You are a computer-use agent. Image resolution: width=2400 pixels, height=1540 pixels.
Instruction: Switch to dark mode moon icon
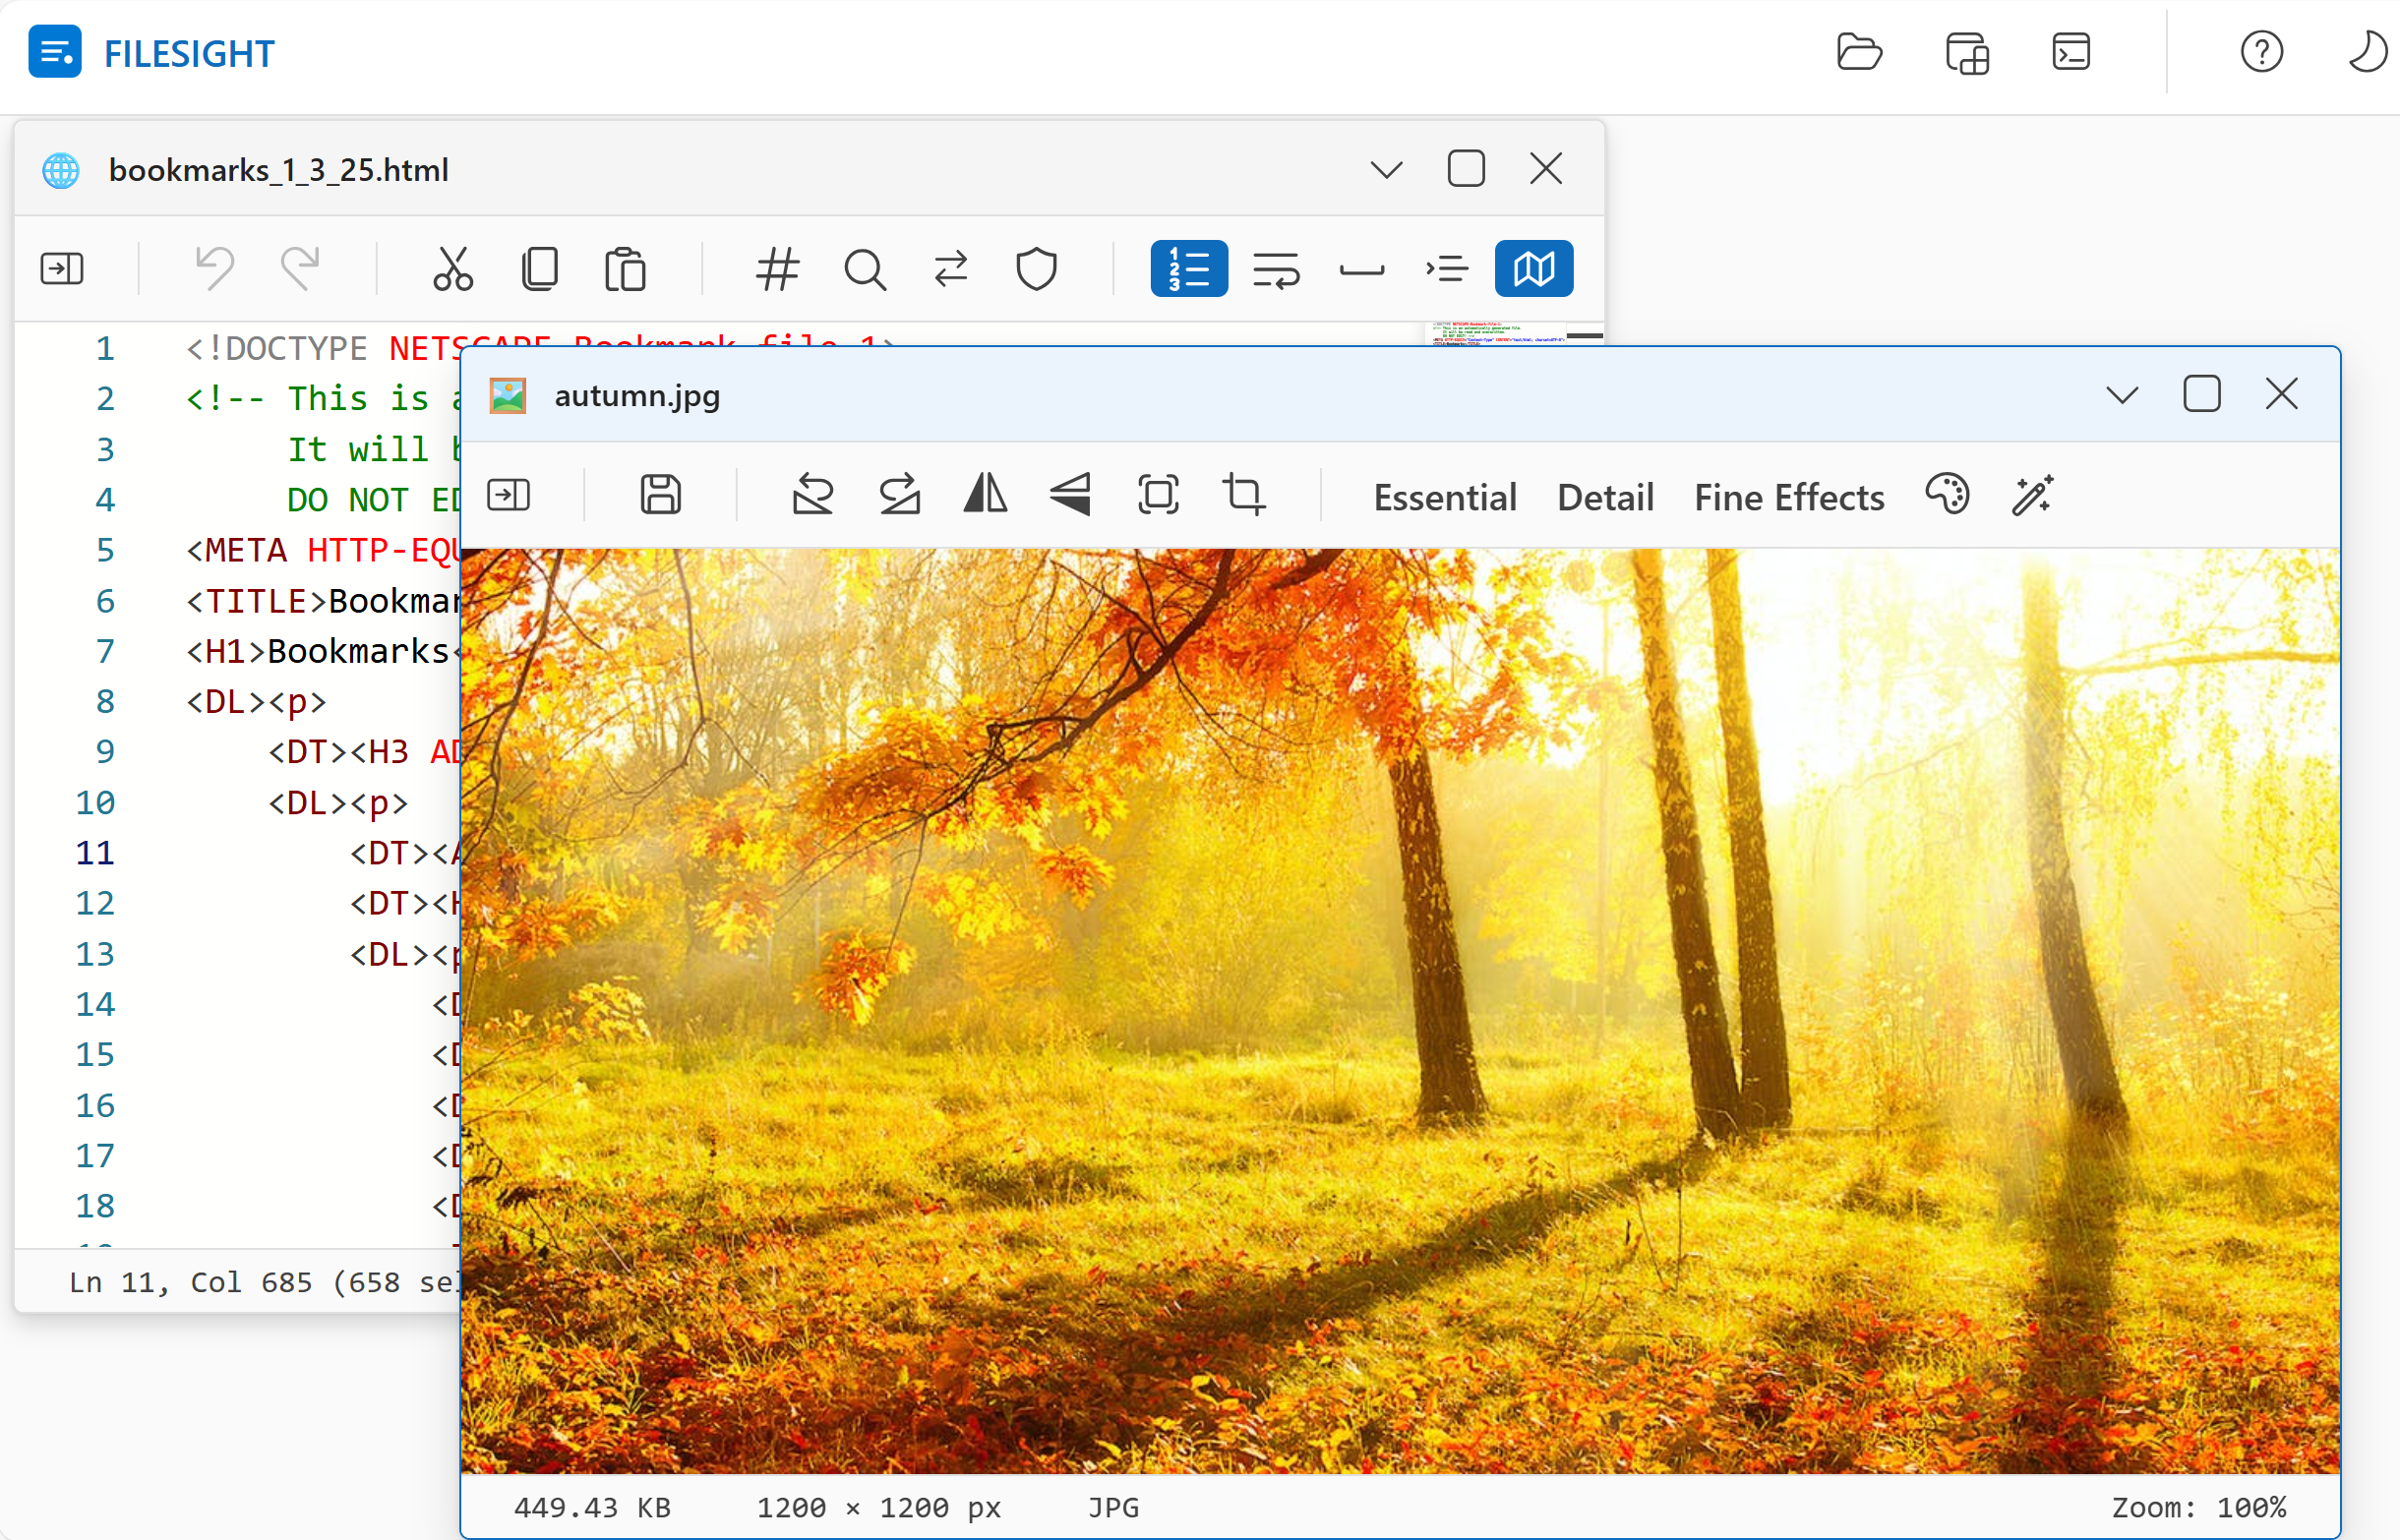2366,52
